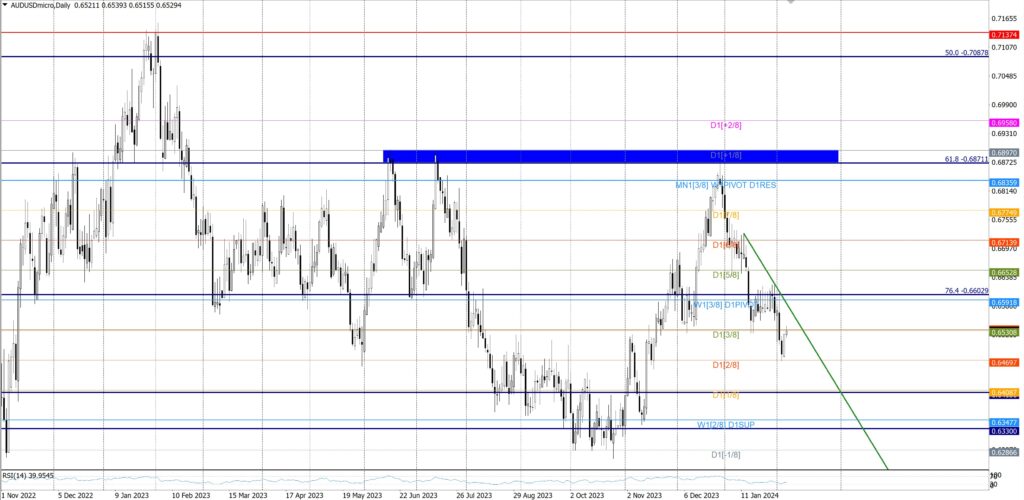Click the orange-red 0.67139 price tag
Viewport: 1024px width, 500px height.
pos(1003,242)
